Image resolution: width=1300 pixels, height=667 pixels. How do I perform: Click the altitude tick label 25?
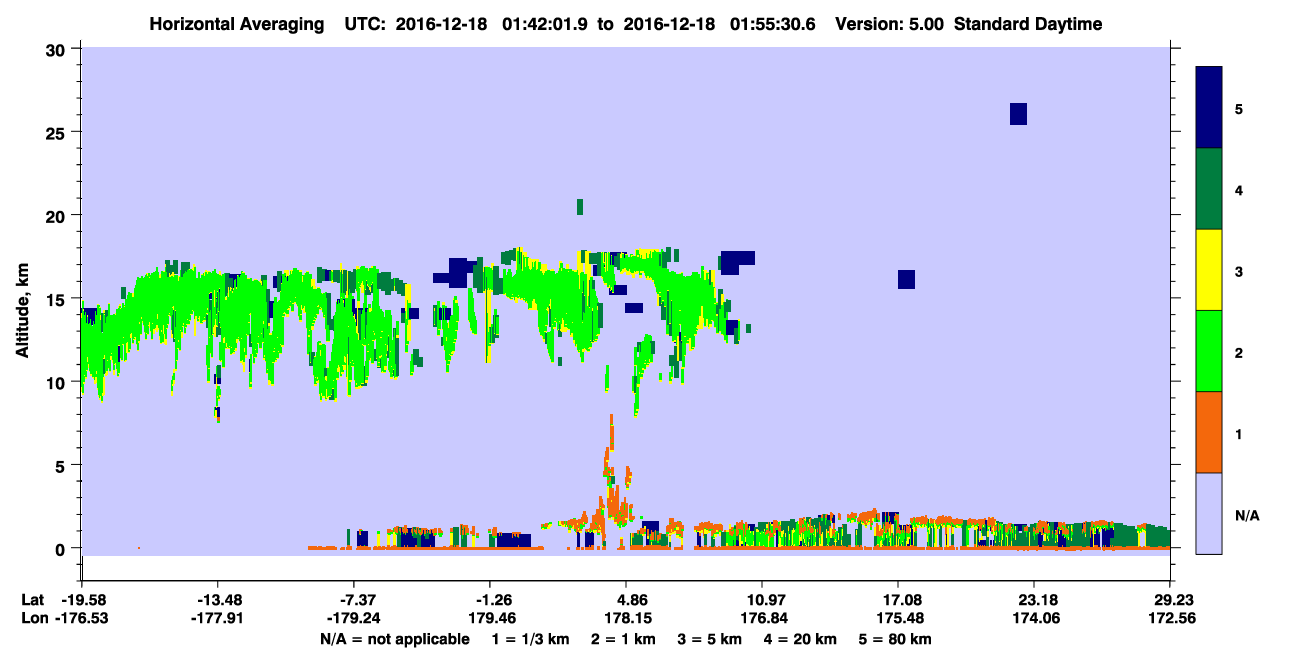[x=57, y=132]
